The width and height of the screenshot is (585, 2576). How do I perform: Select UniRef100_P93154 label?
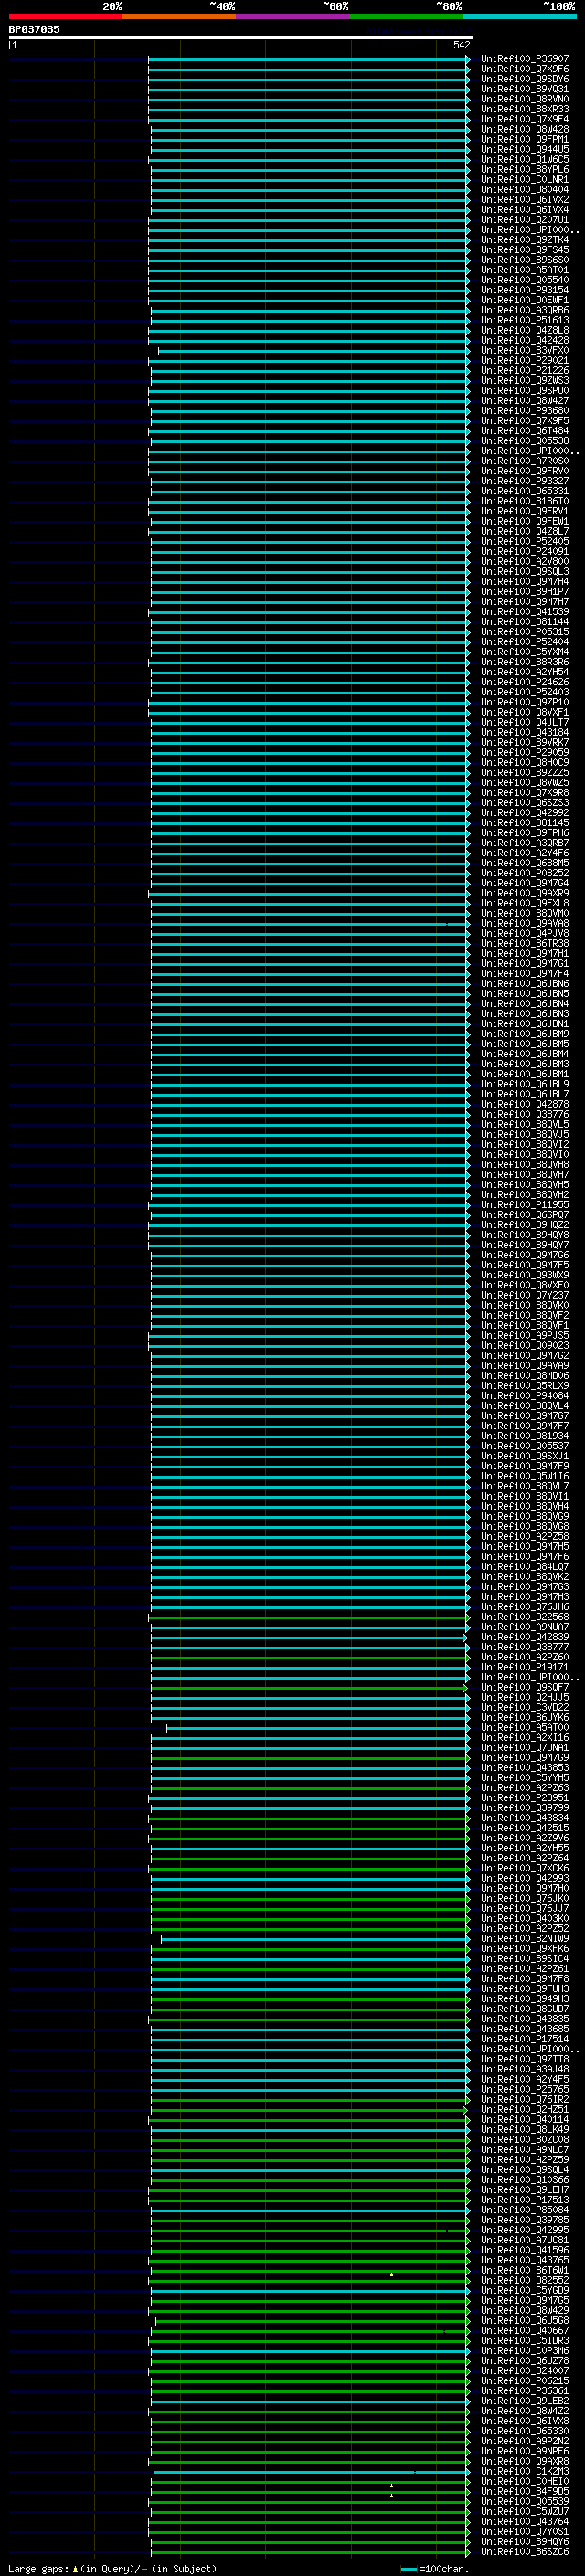pyautogui.click(x=524, y=290)
